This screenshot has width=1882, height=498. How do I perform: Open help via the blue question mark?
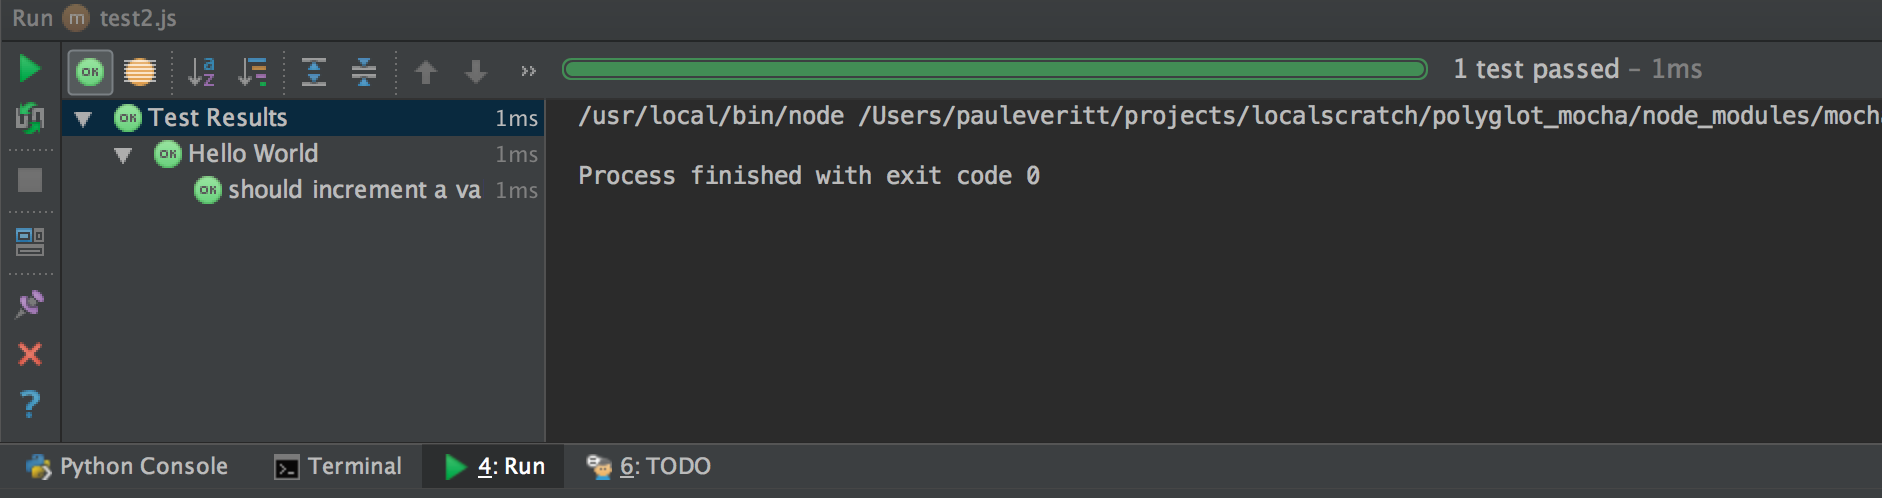30,404
